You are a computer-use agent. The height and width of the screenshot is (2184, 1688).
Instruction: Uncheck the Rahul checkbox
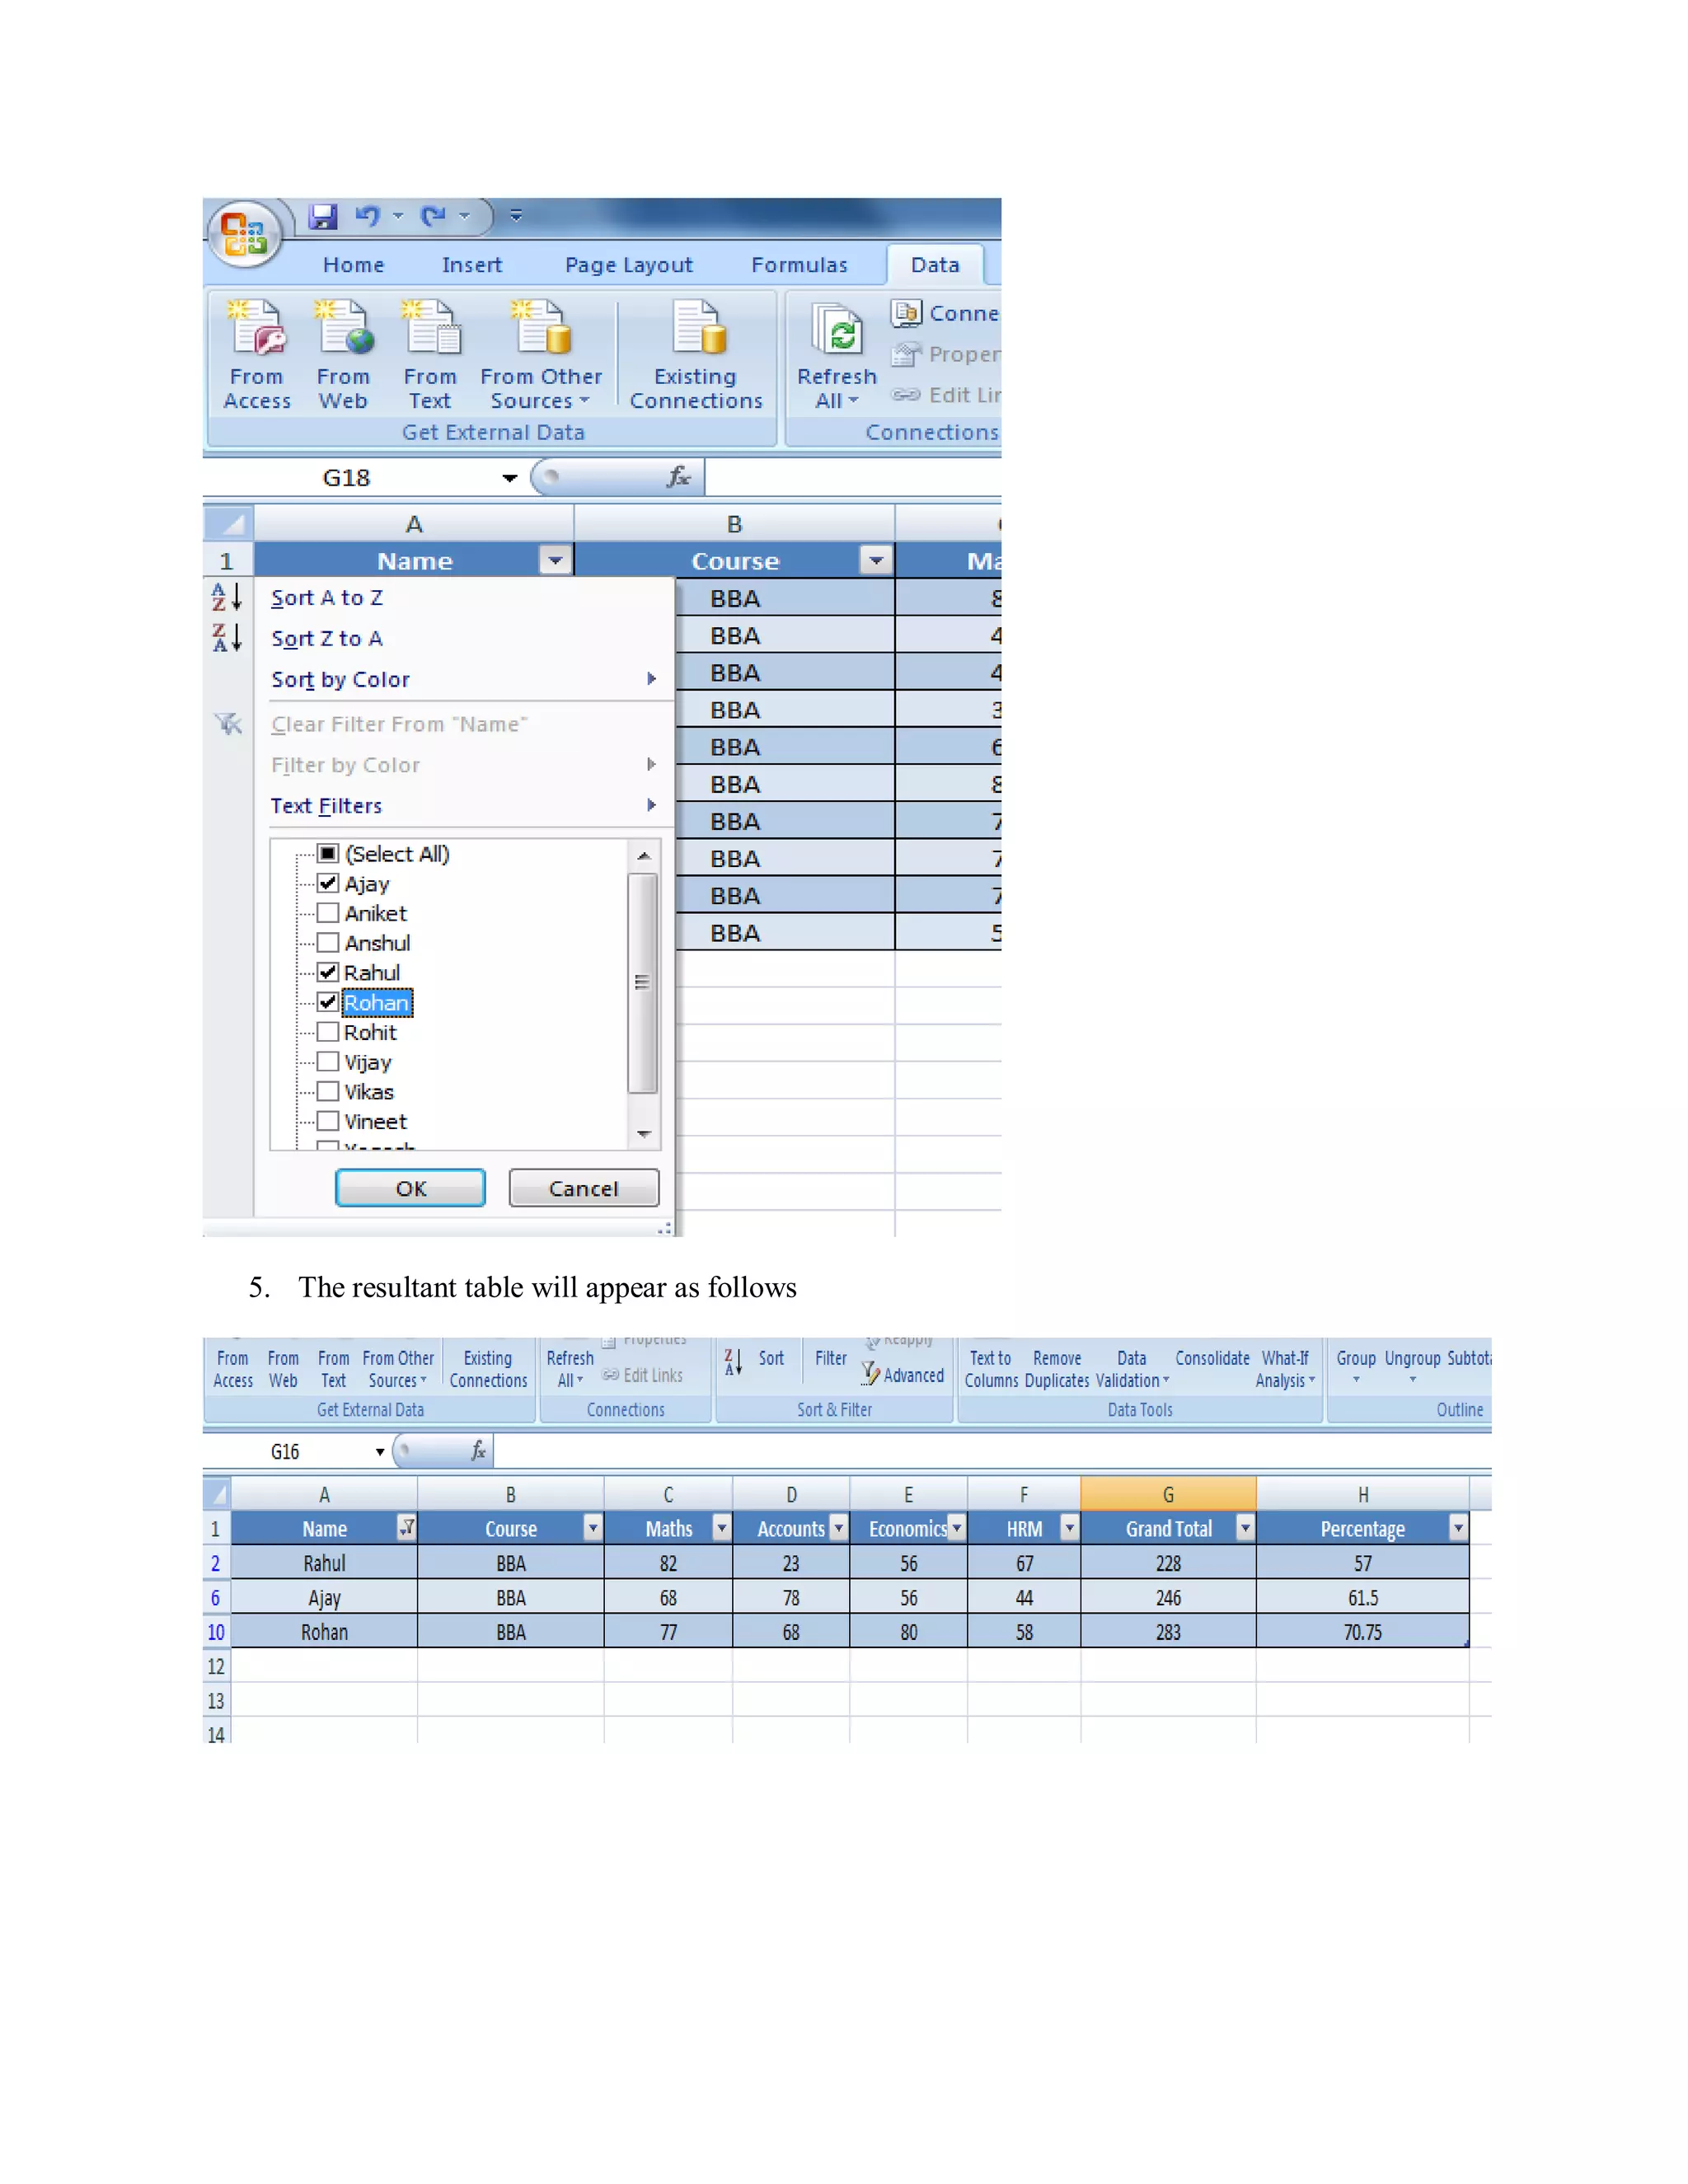point(327,972)
